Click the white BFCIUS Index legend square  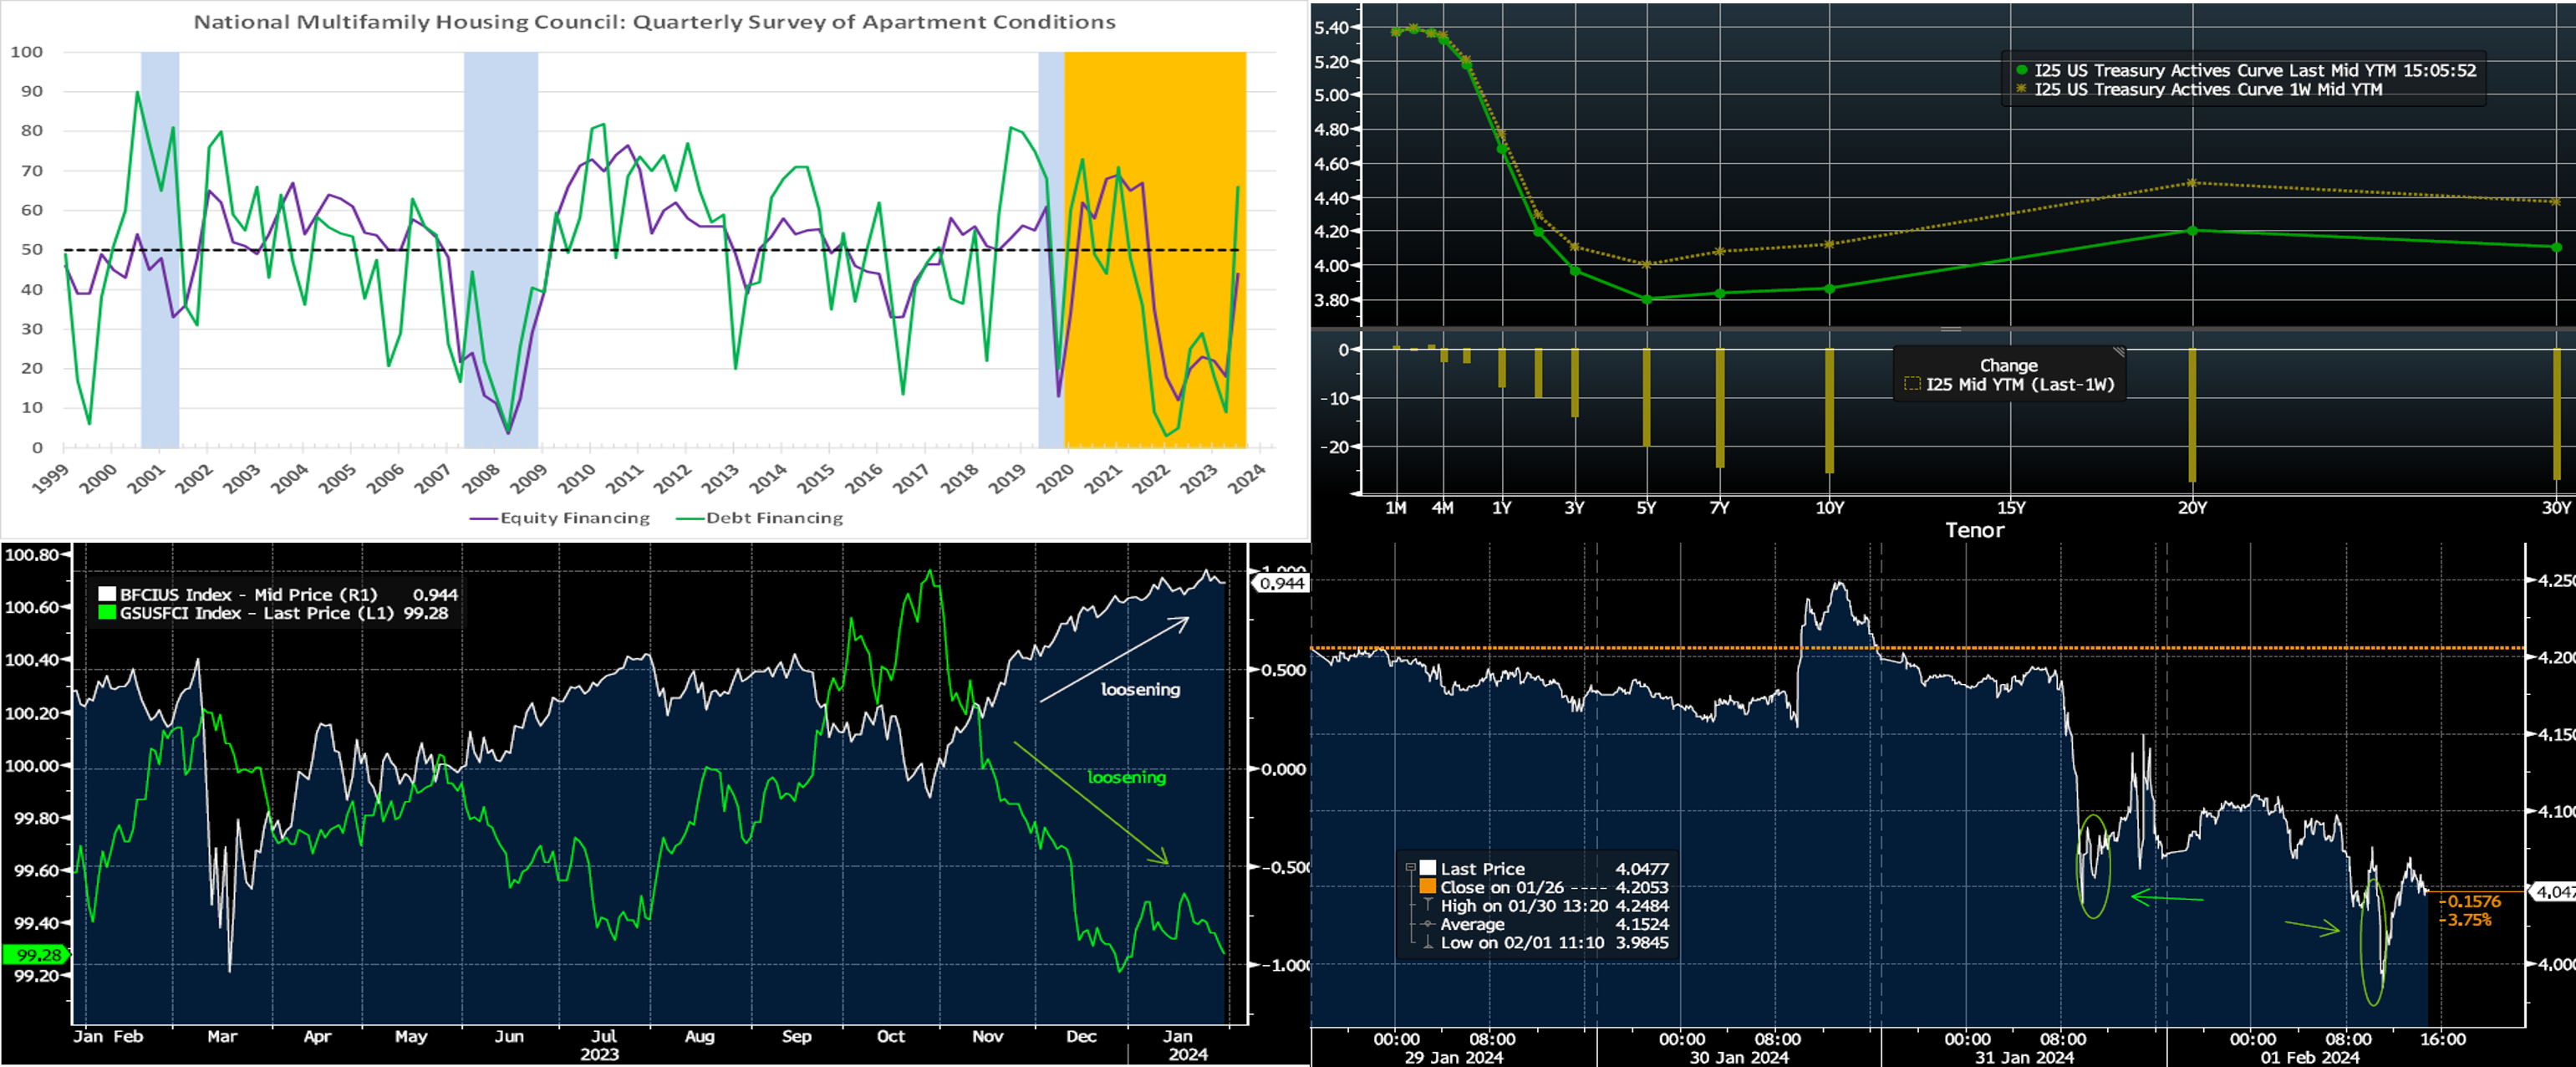point(107,594)
